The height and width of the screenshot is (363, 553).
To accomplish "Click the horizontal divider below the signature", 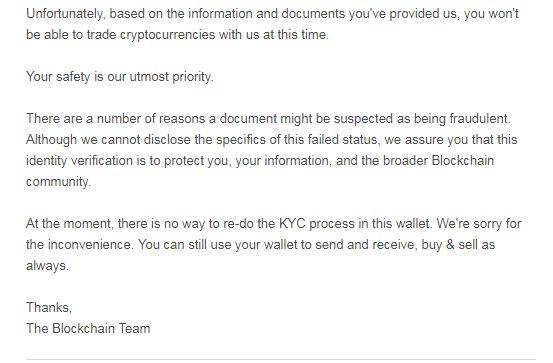I will pos(281,359).
